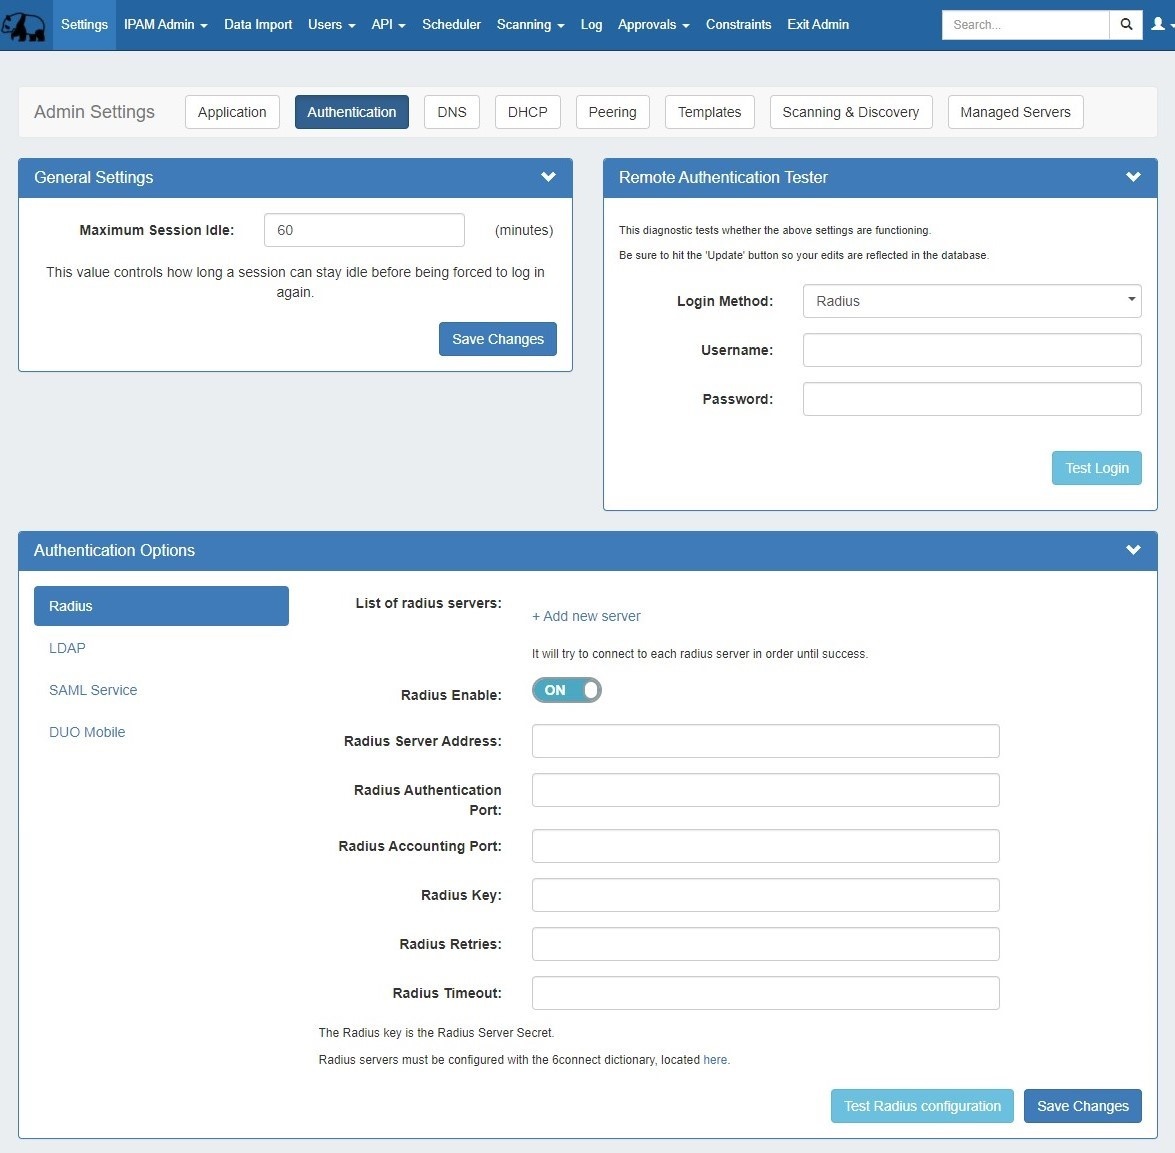This screenshot has height=1153, width=1175.
Task: Click the 6connect elephant logo icon
Action: click(x=24, y=25)
